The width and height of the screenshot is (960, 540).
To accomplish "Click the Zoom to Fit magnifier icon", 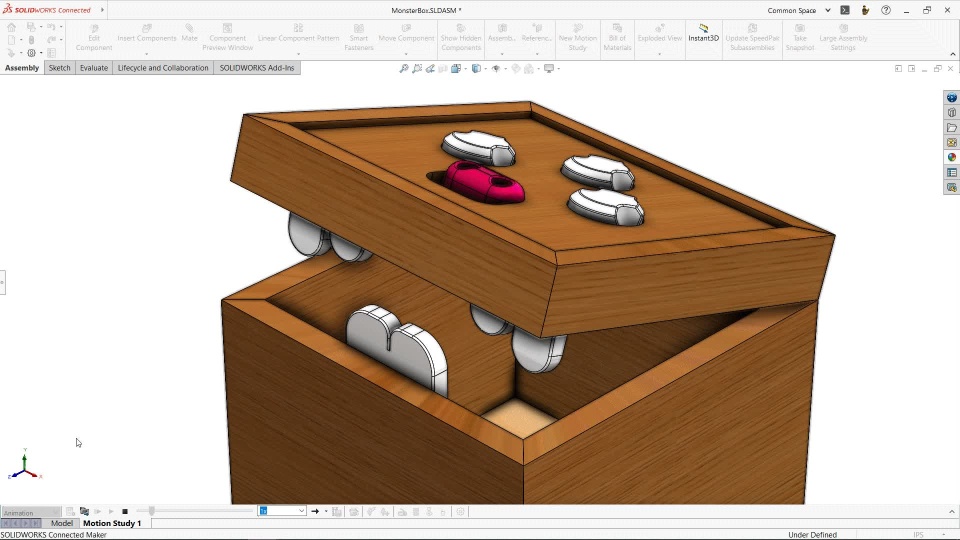I will 404,69.
